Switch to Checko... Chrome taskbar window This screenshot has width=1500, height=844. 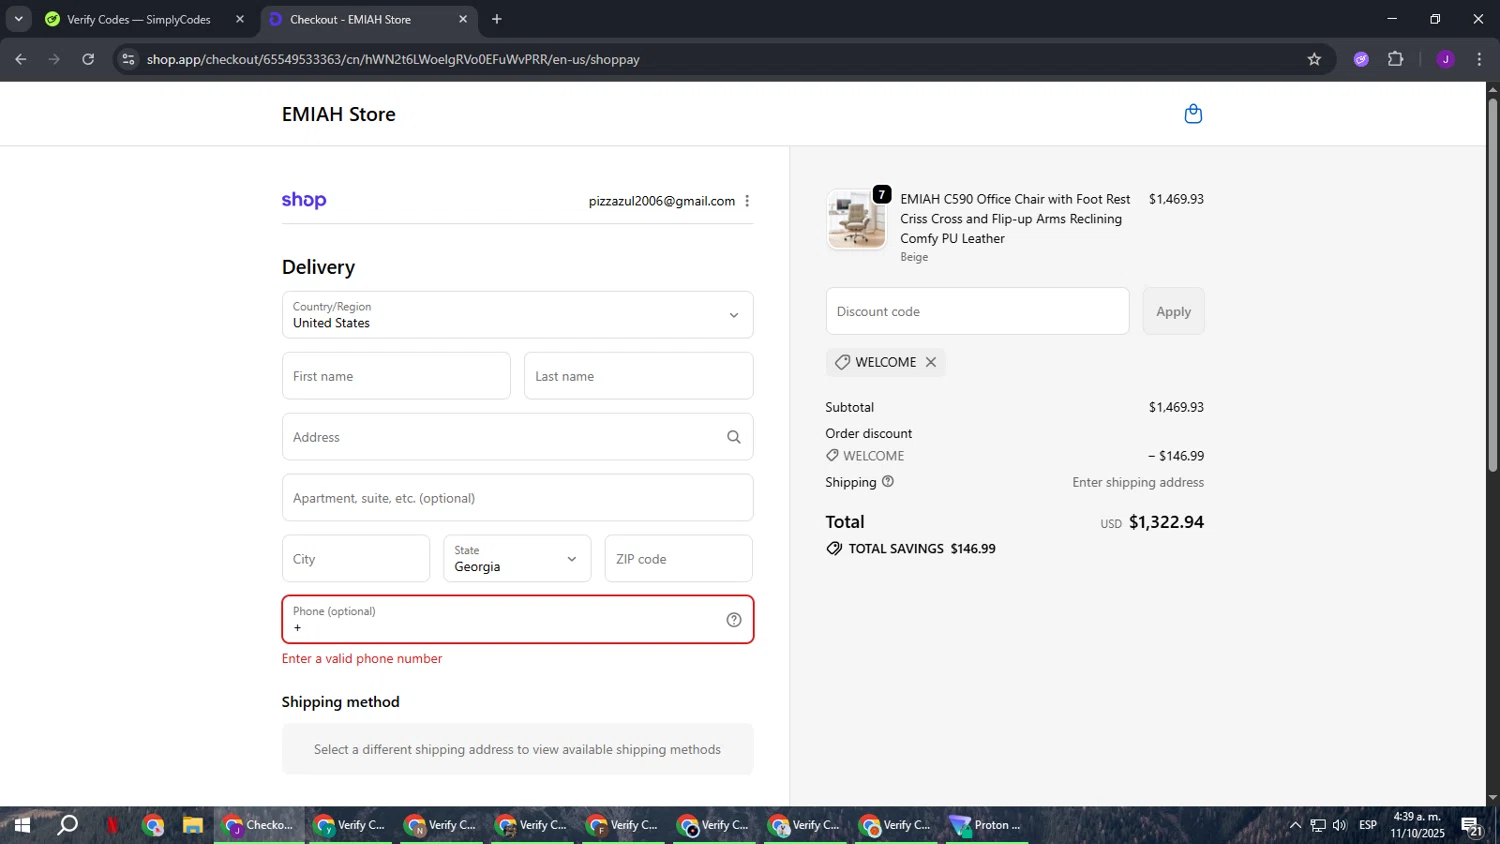coord(259,826)
